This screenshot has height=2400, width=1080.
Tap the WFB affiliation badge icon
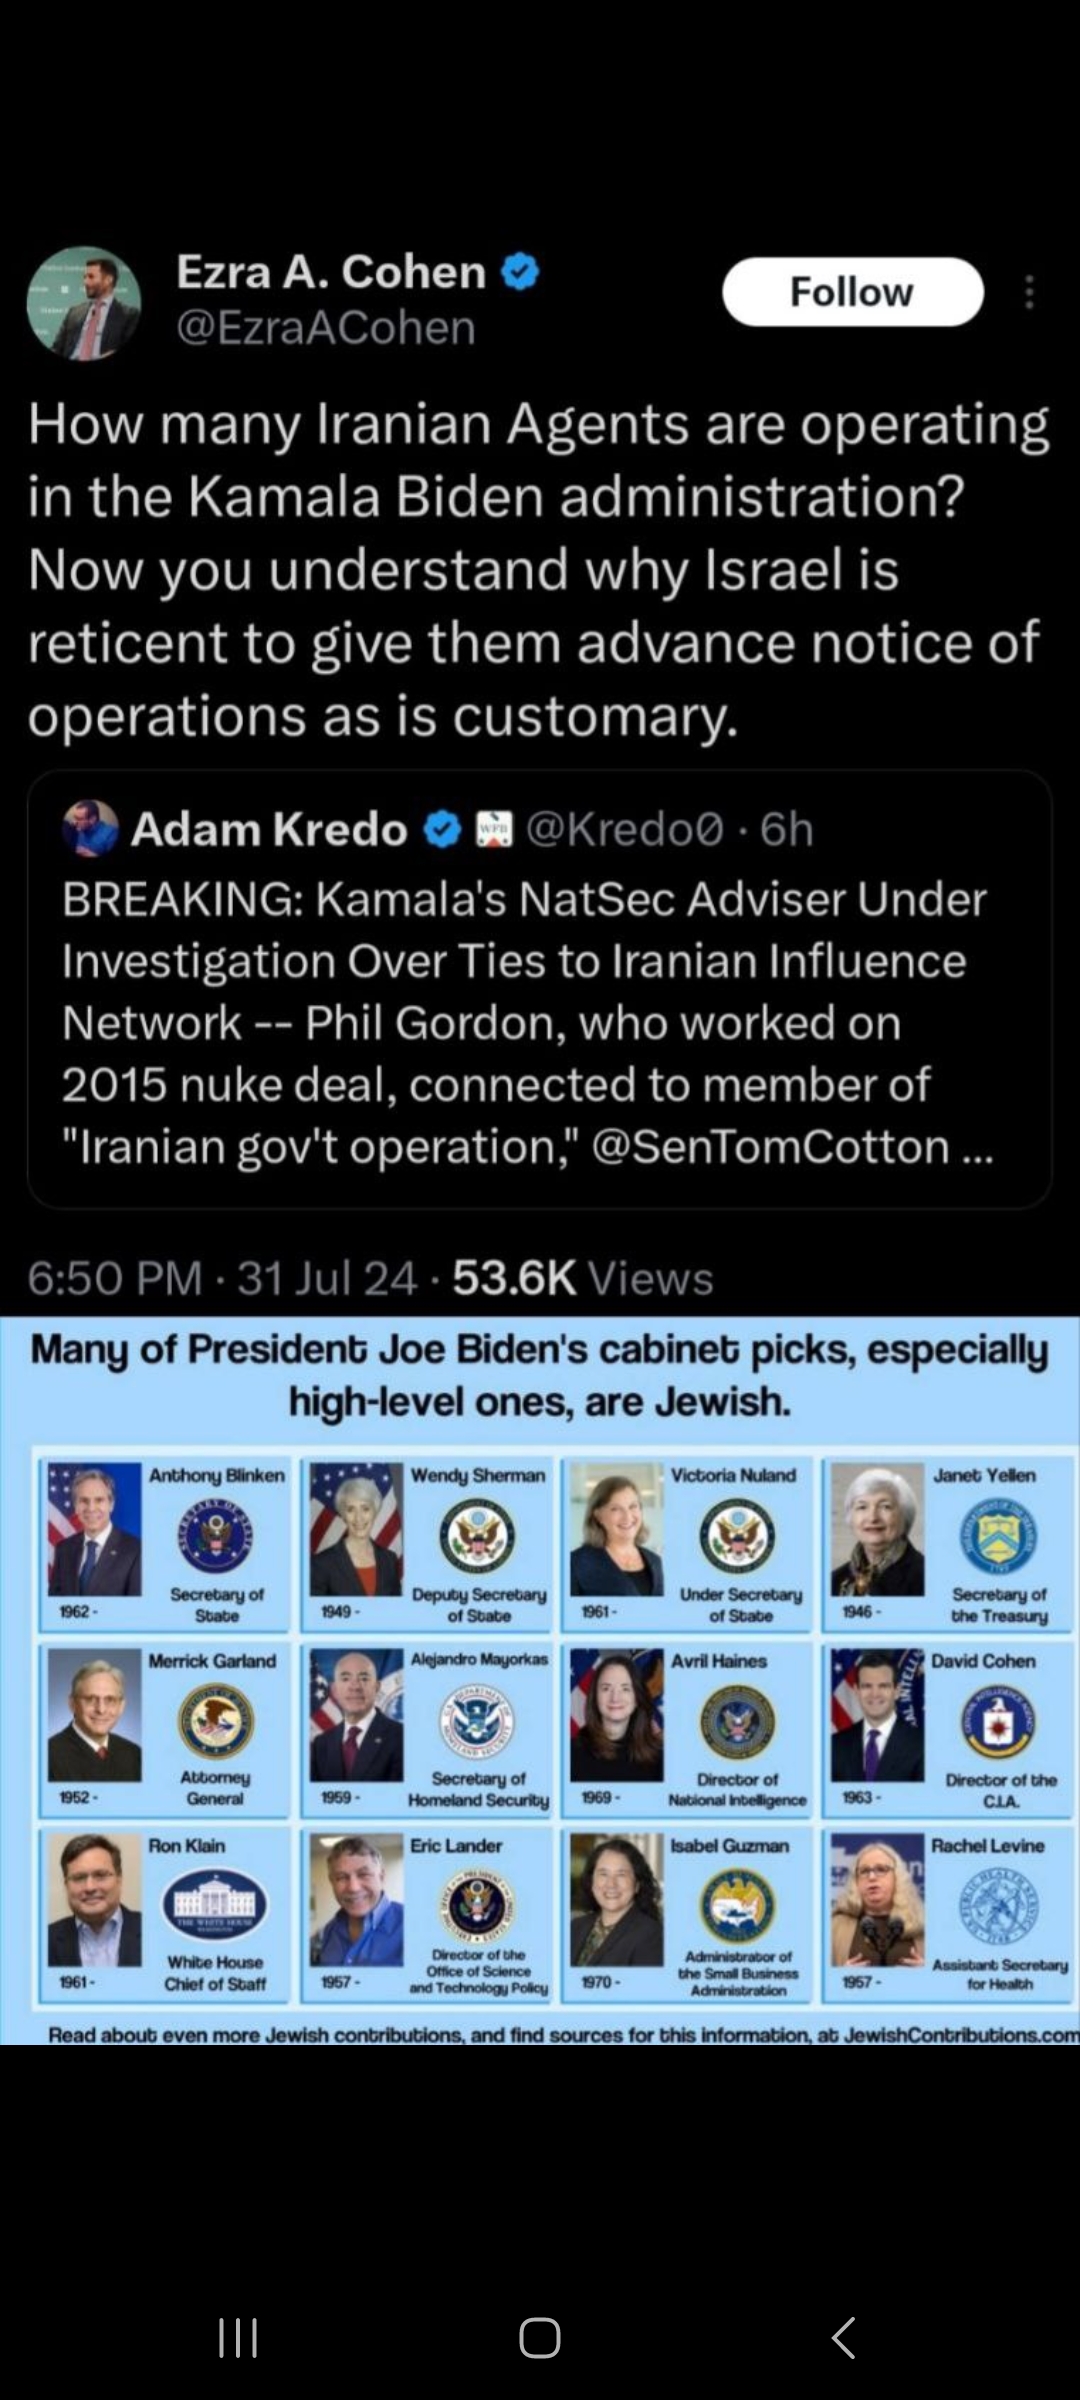coord(493,829)
